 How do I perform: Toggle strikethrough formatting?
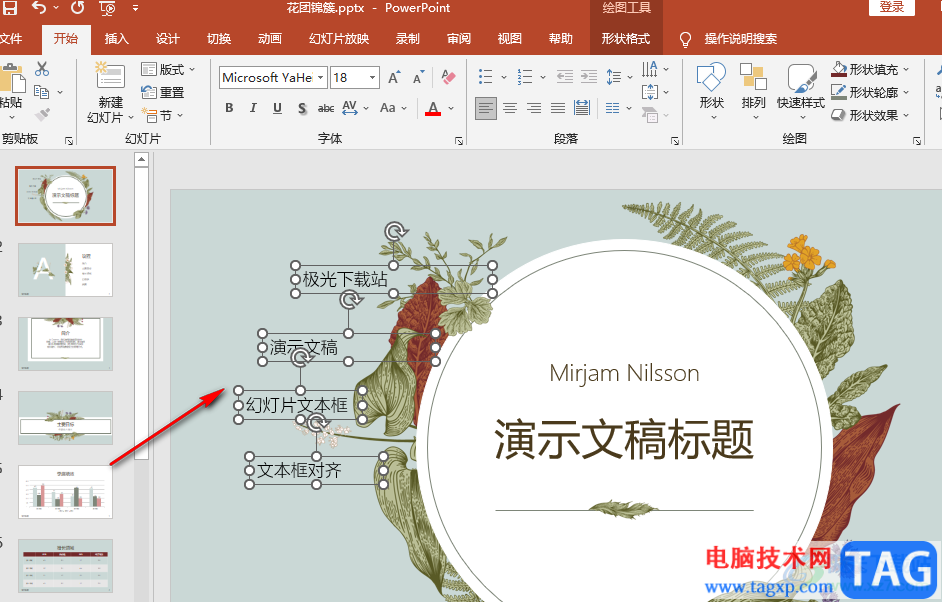click(326, 108)
